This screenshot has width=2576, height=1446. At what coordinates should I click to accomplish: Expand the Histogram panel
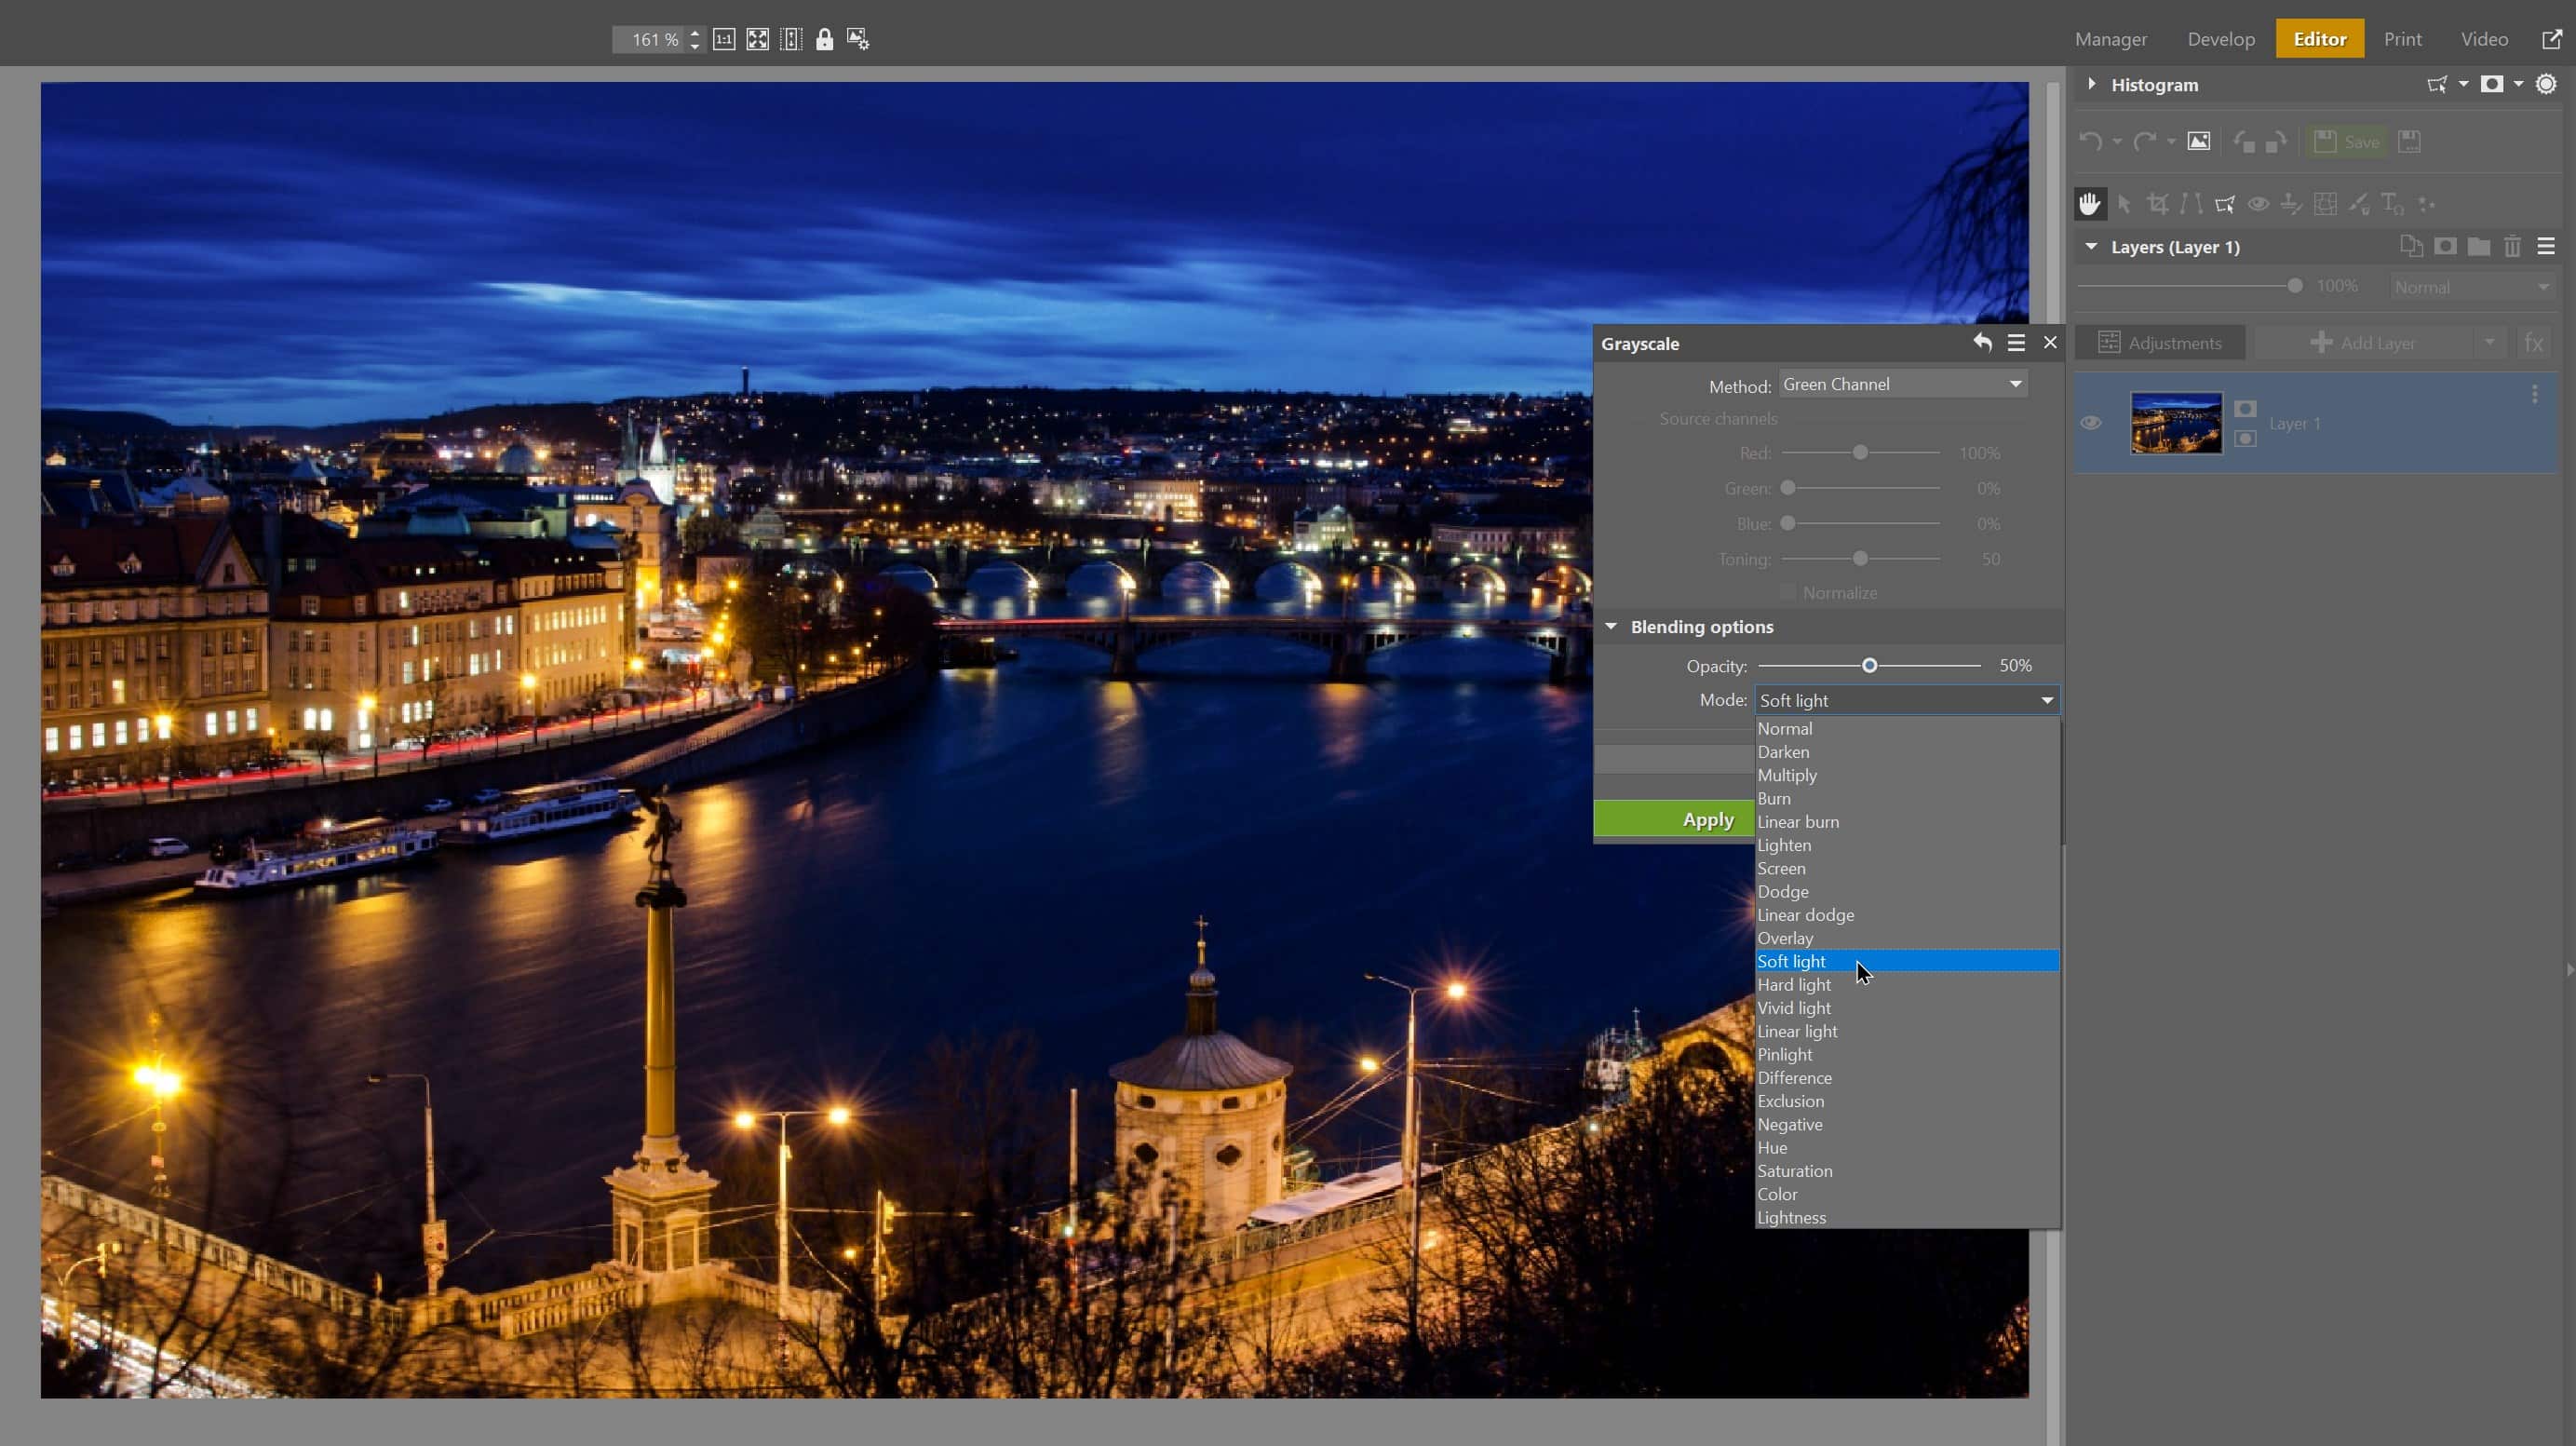click(x=2091, y=84)
